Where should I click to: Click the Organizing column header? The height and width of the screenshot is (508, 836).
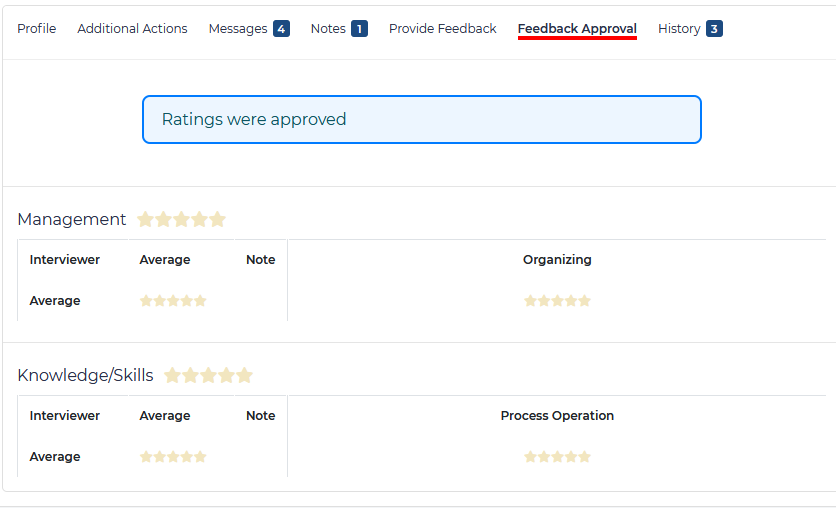[557, 260]
